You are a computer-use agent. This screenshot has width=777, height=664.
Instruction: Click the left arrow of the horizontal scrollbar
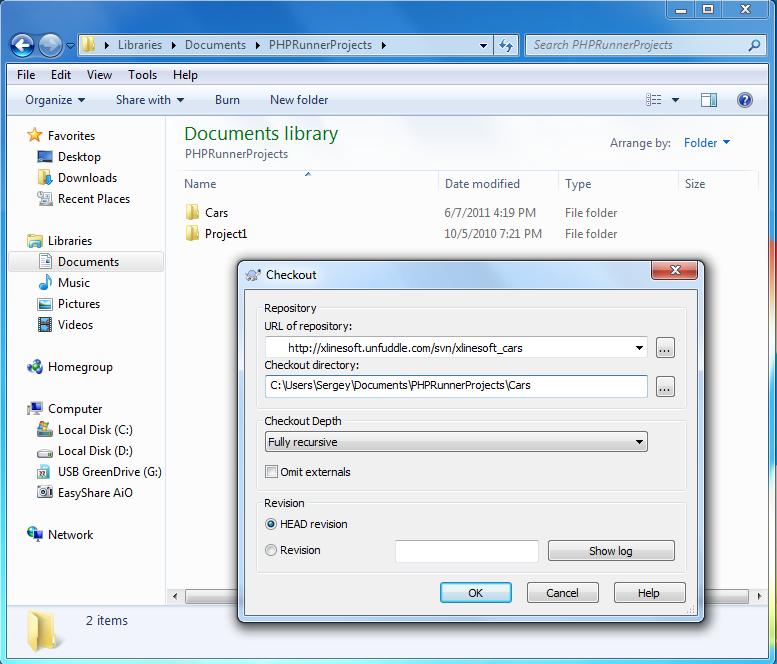coord(174,596)
